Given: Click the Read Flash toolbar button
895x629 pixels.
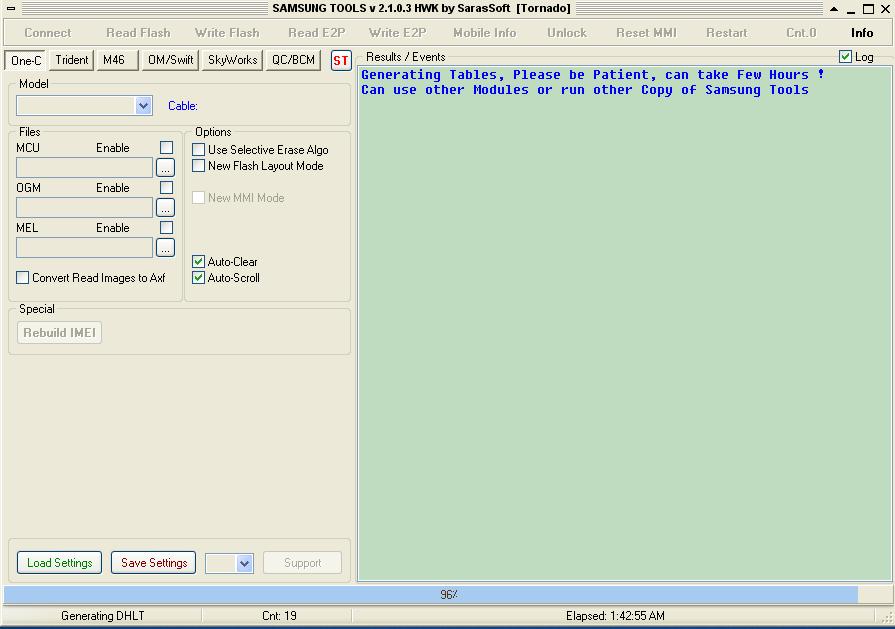Looking at the screenshot, I should point(138,33).
